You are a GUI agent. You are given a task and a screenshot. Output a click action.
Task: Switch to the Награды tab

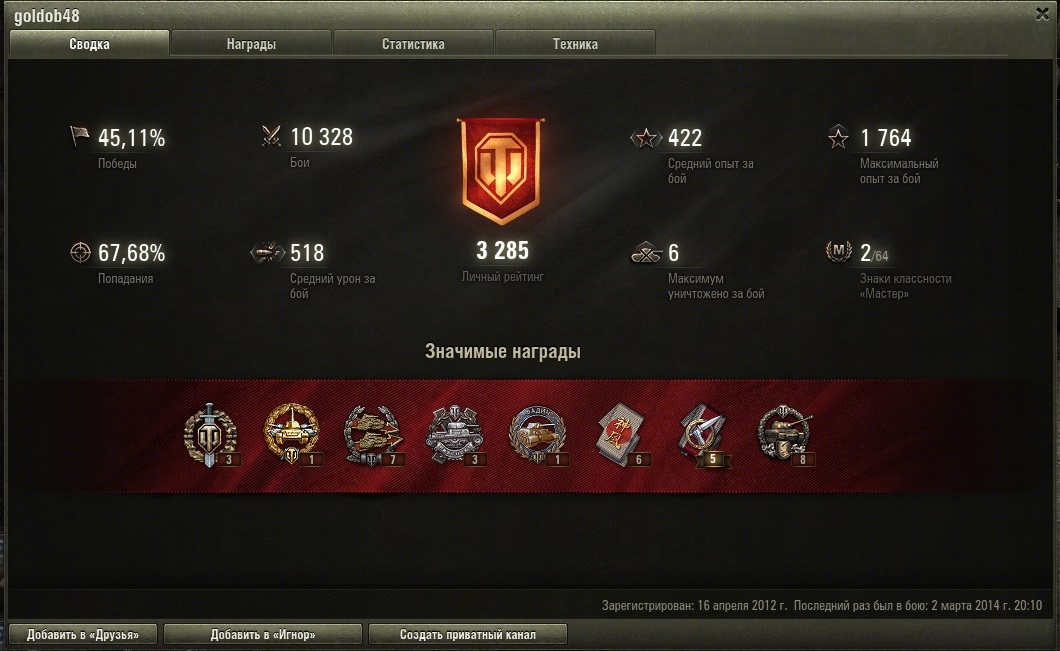(x=251, y=44)
